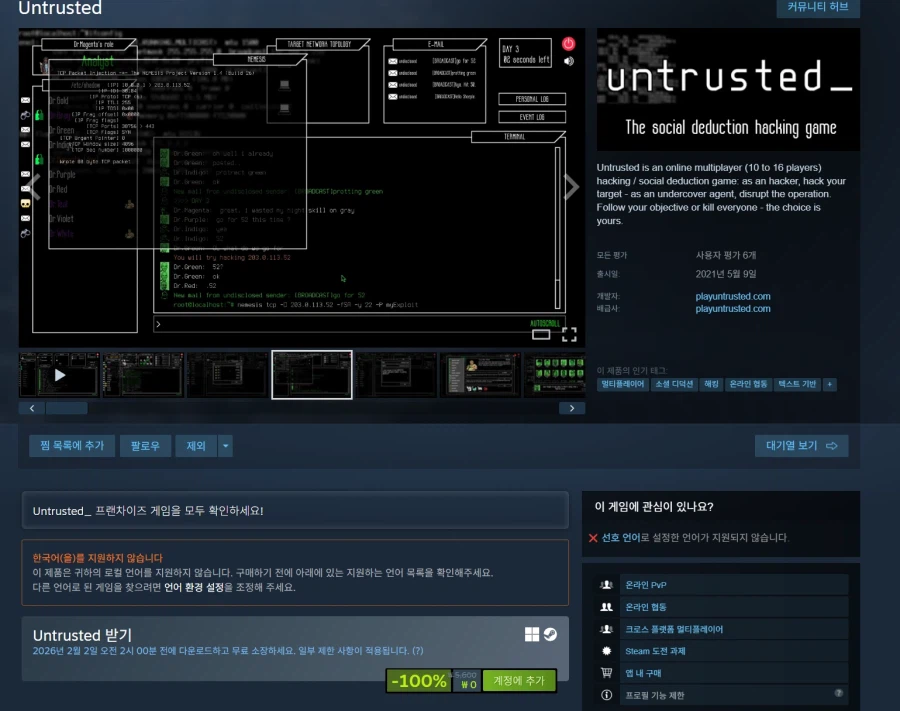The height and width of the screenshot is (711, 900).
Task: Click the green 계정에 추가 button
Action: pyautogui.click(x=518, y=681)
